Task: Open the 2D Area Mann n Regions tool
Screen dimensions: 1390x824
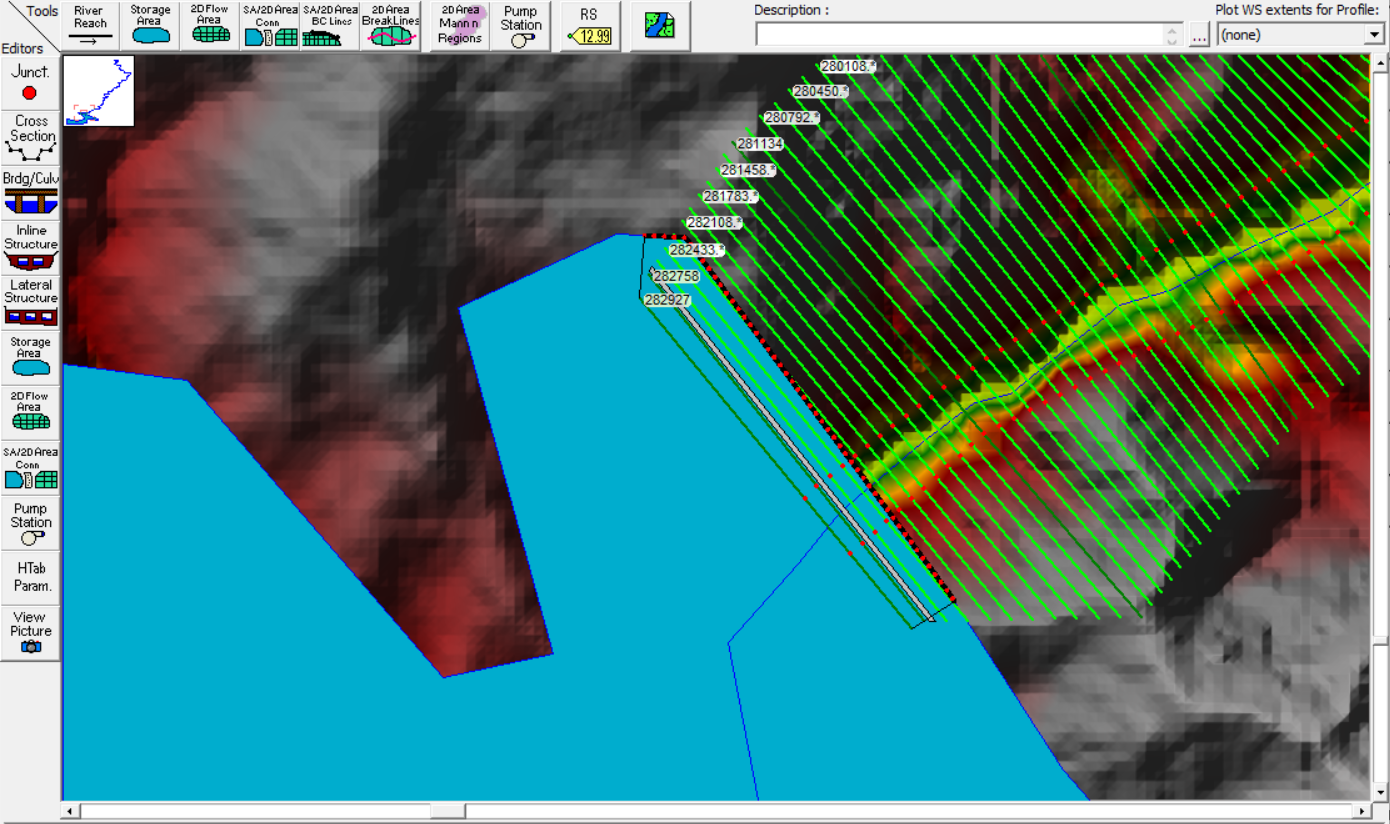Action: (x=457, y=25)
